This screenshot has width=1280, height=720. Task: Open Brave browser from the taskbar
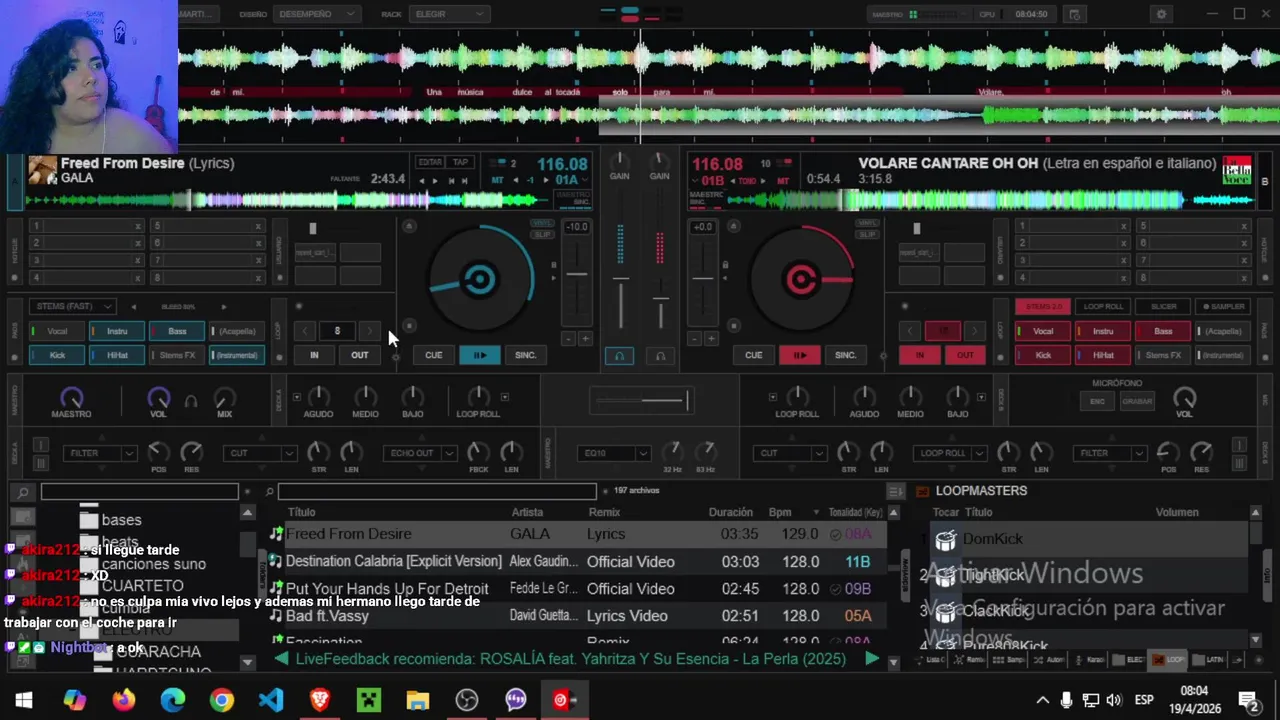tap(320, 700)
